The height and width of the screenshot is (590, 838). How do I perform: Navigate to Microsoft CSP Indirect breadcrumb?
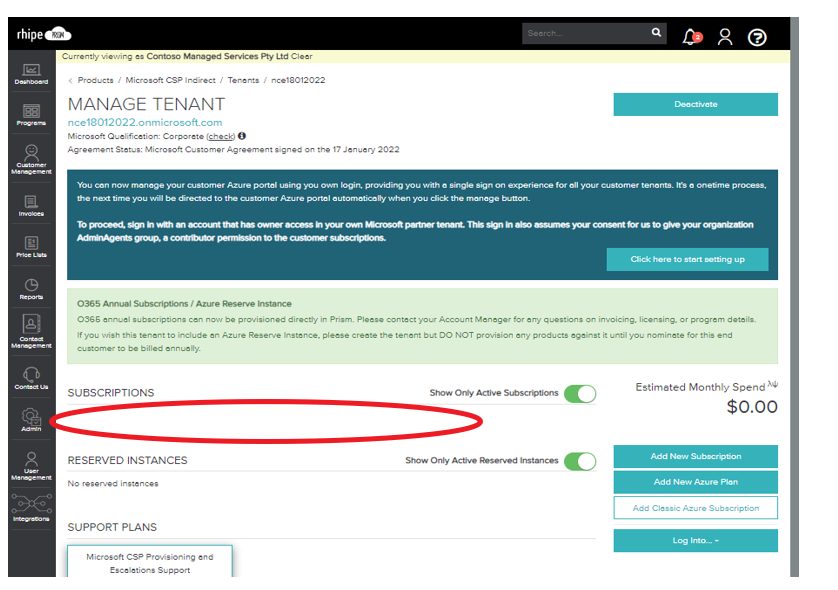(170, 80)
